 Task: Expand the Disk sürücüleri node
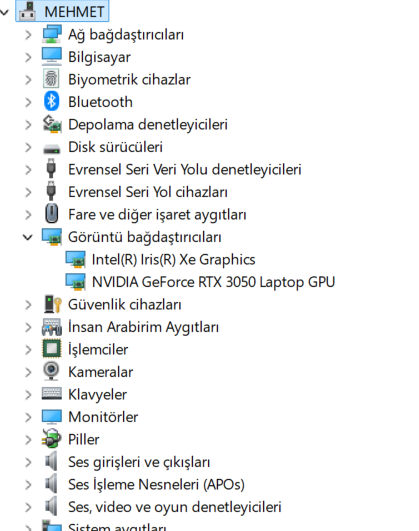[x=28, y=147]
